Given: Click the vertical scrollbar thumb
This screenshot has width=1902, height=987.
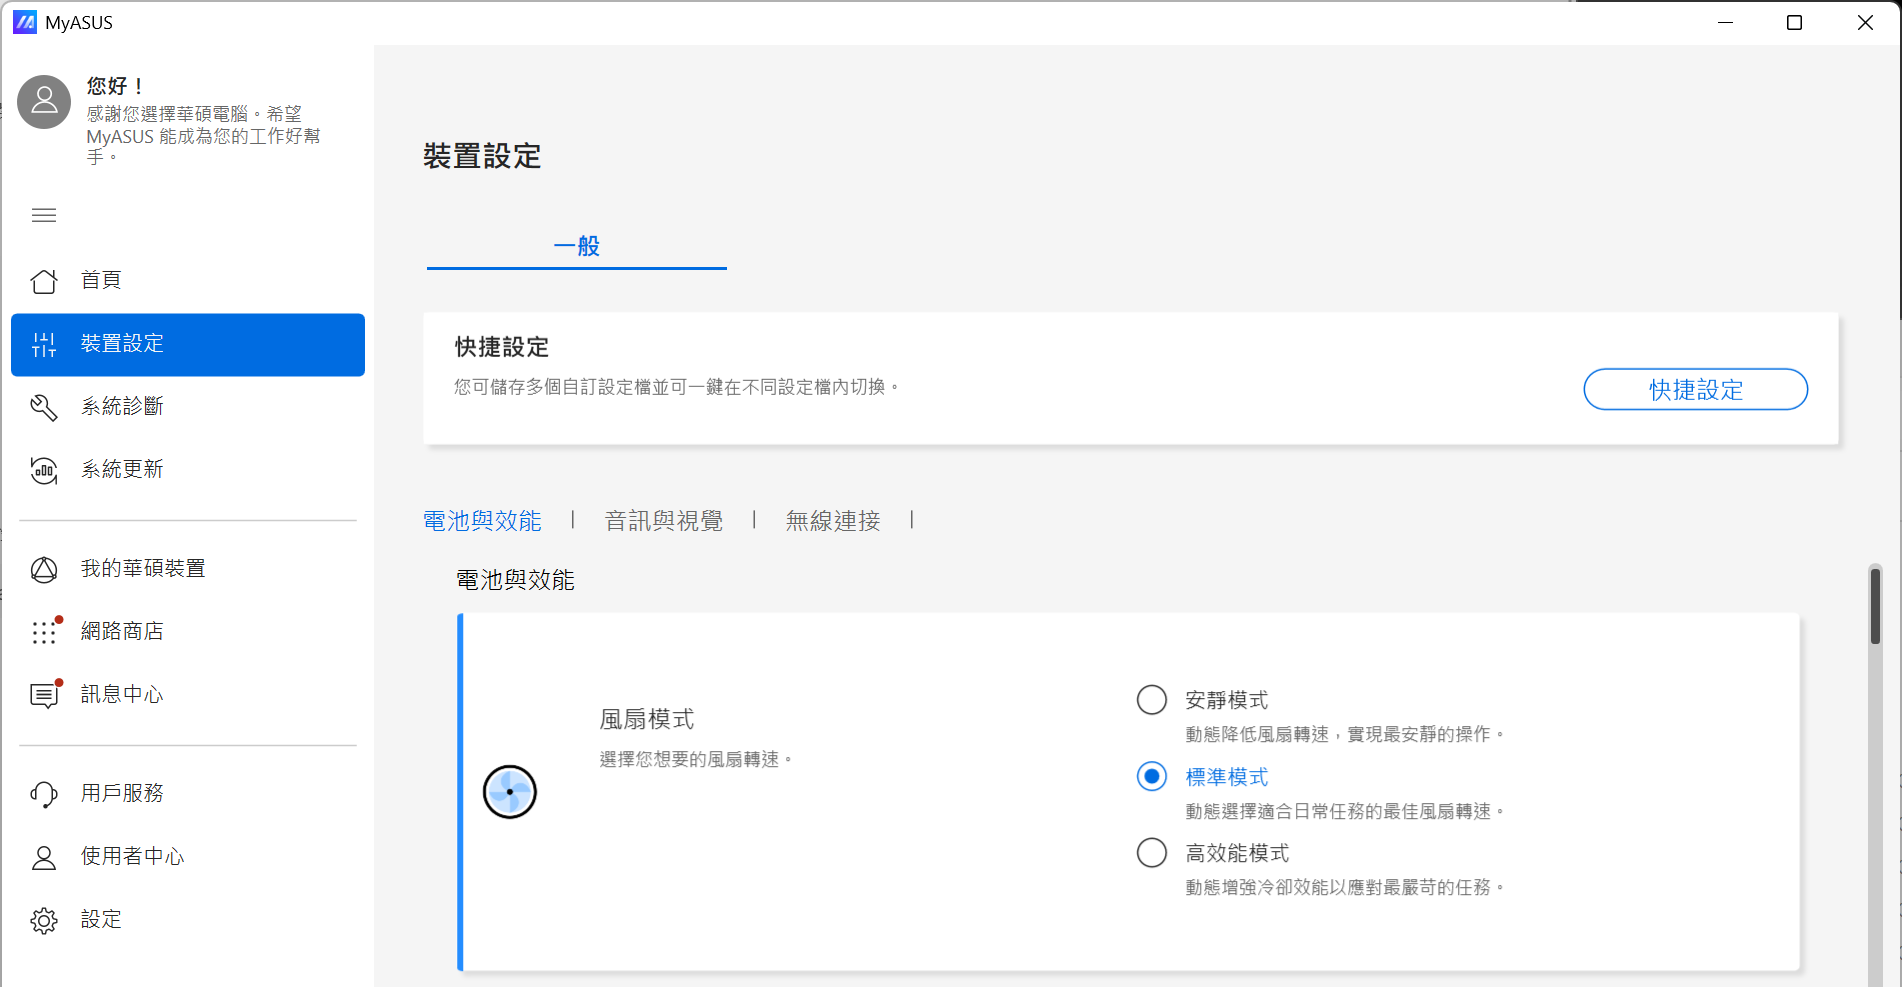Looking at the screenshot, I should point(1875,606).
